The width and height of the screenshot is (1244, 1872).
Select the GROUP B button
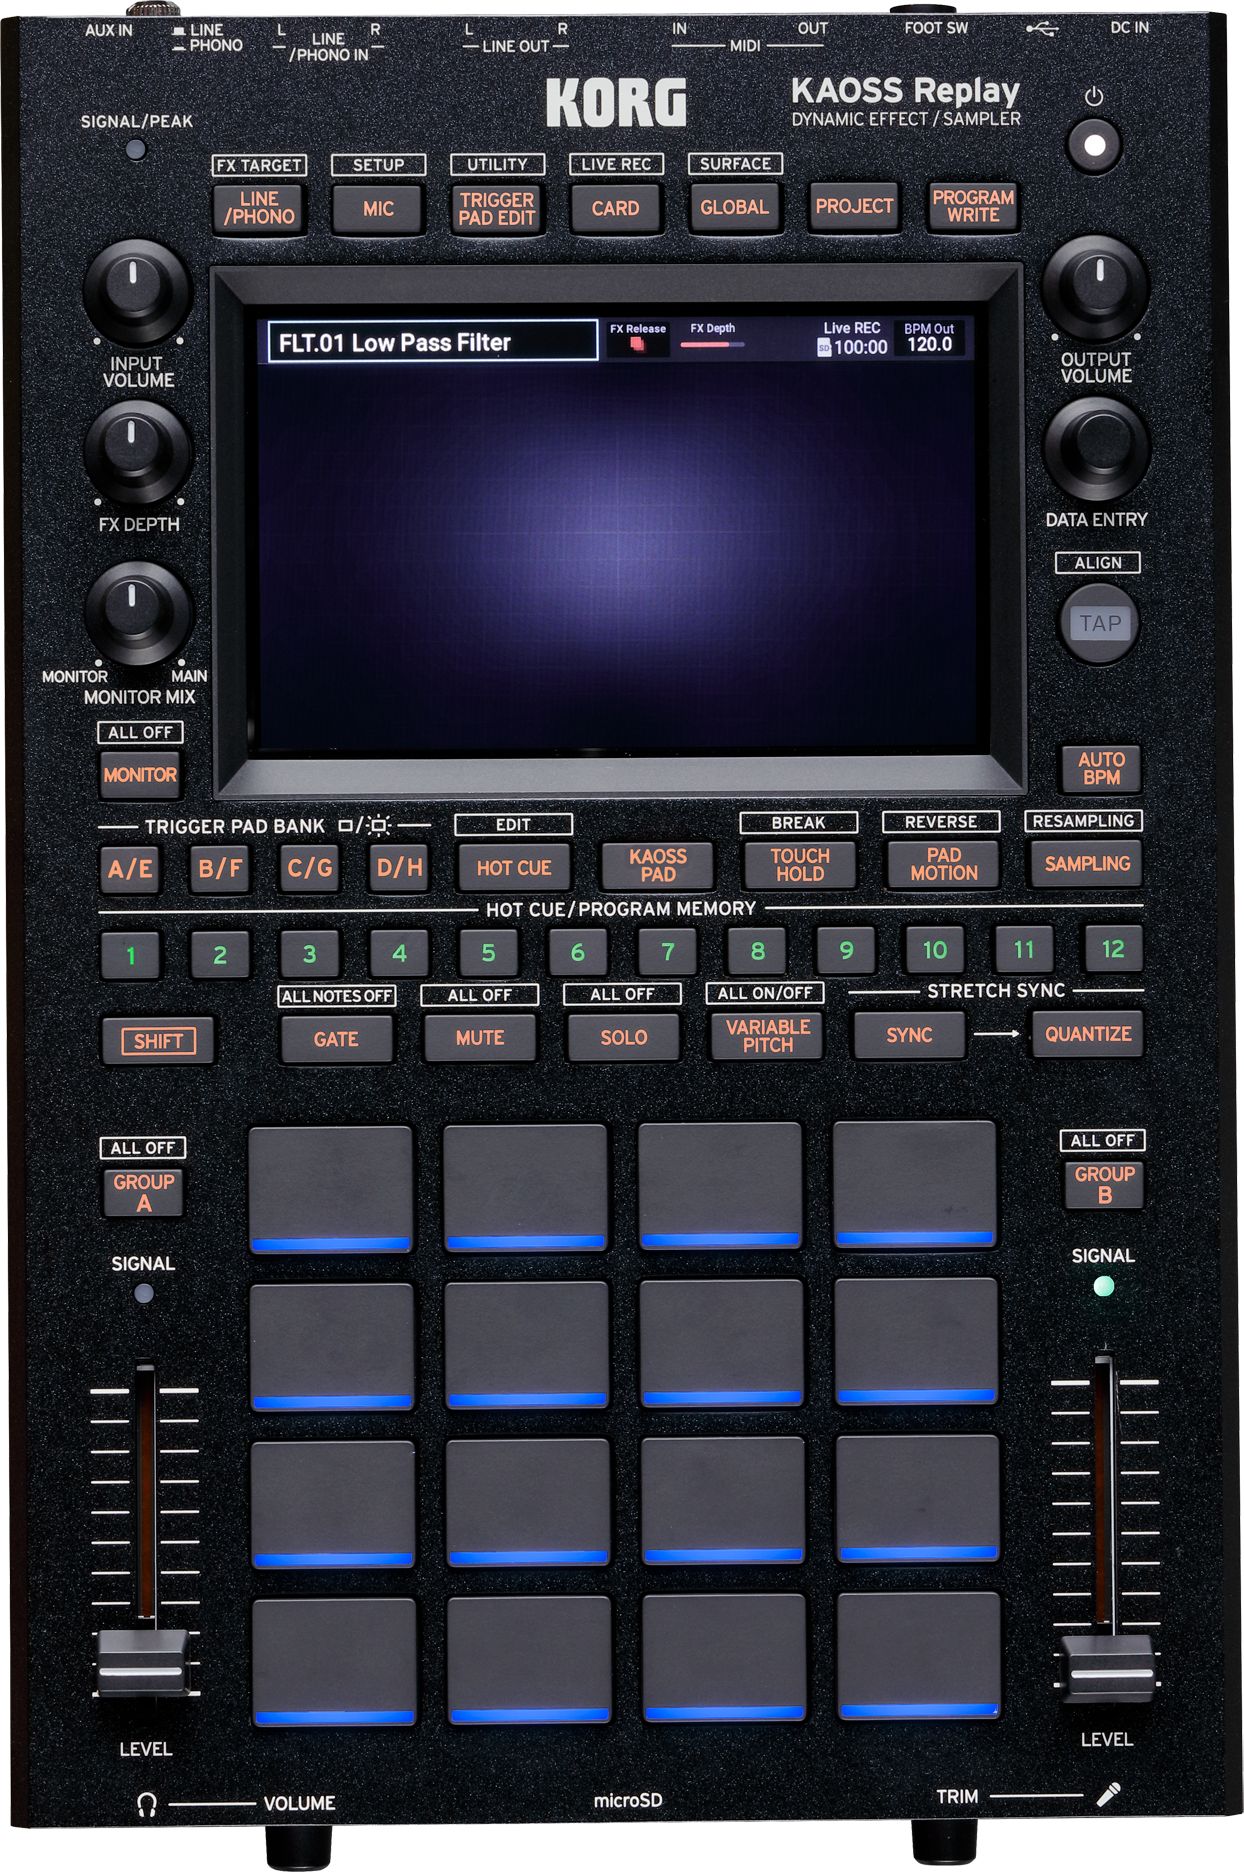coord(1105,1184)
